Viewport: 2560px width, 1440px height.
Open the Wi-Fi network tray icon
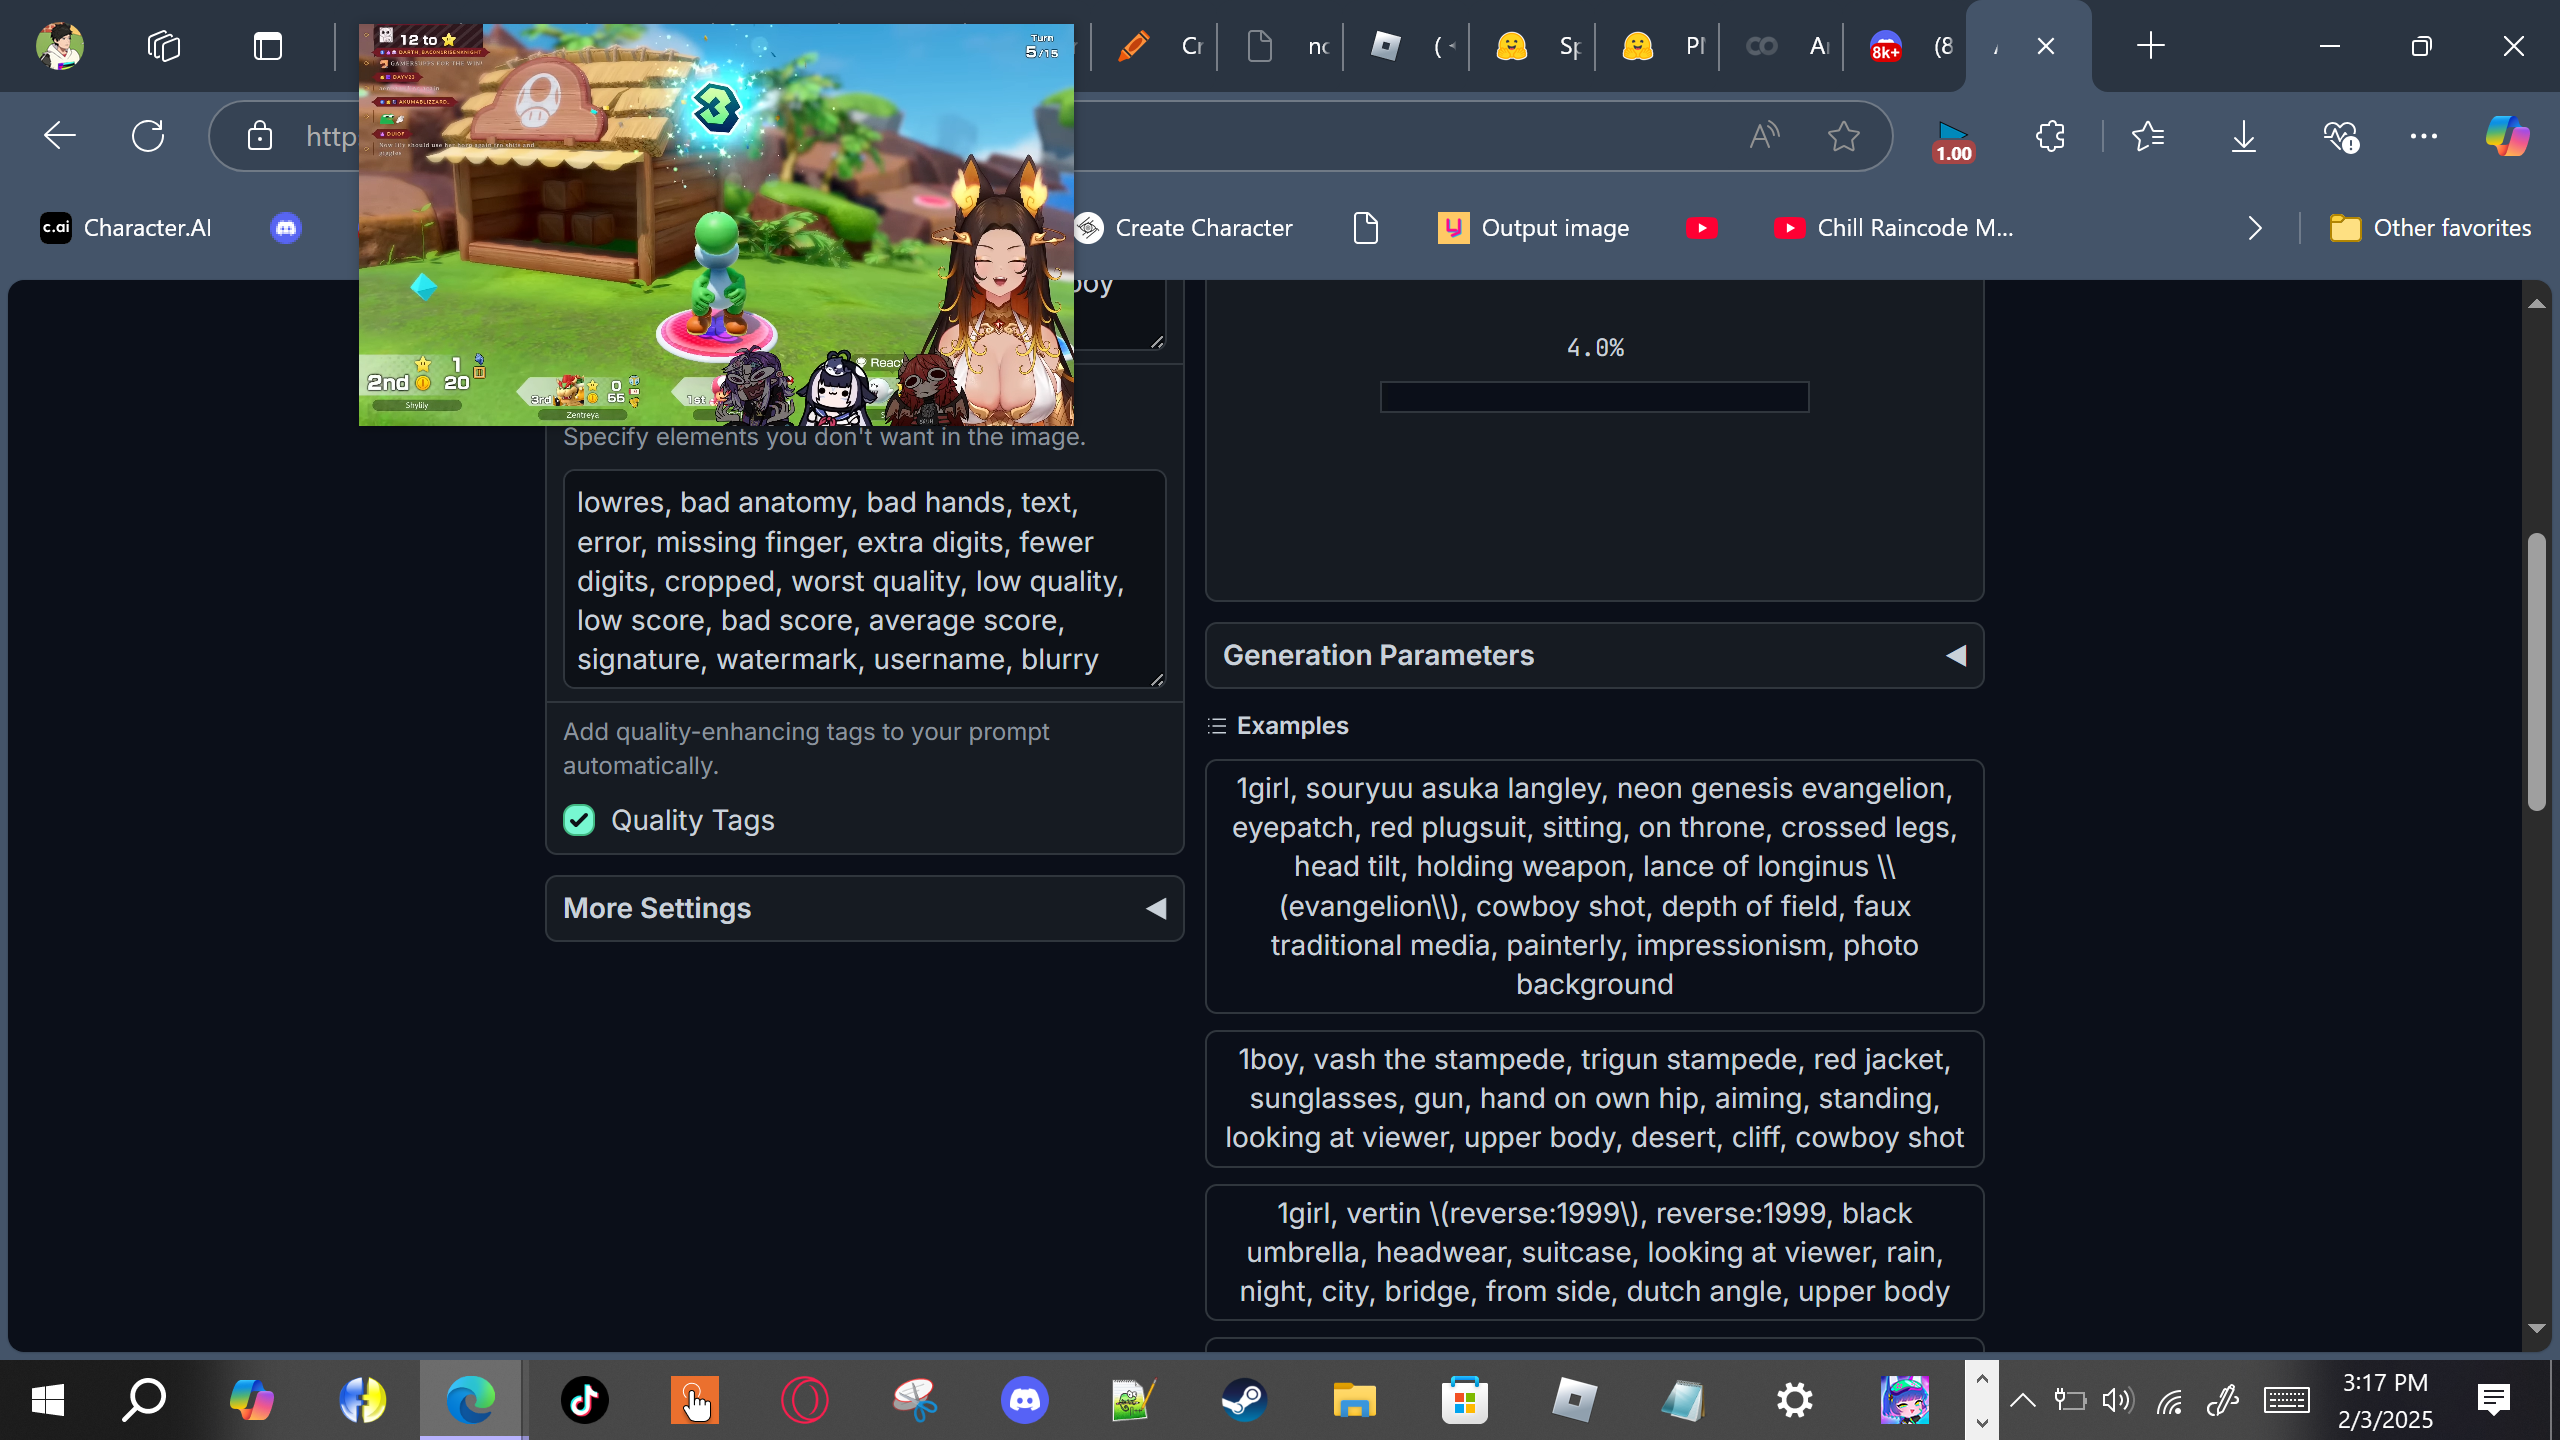2169,1400
